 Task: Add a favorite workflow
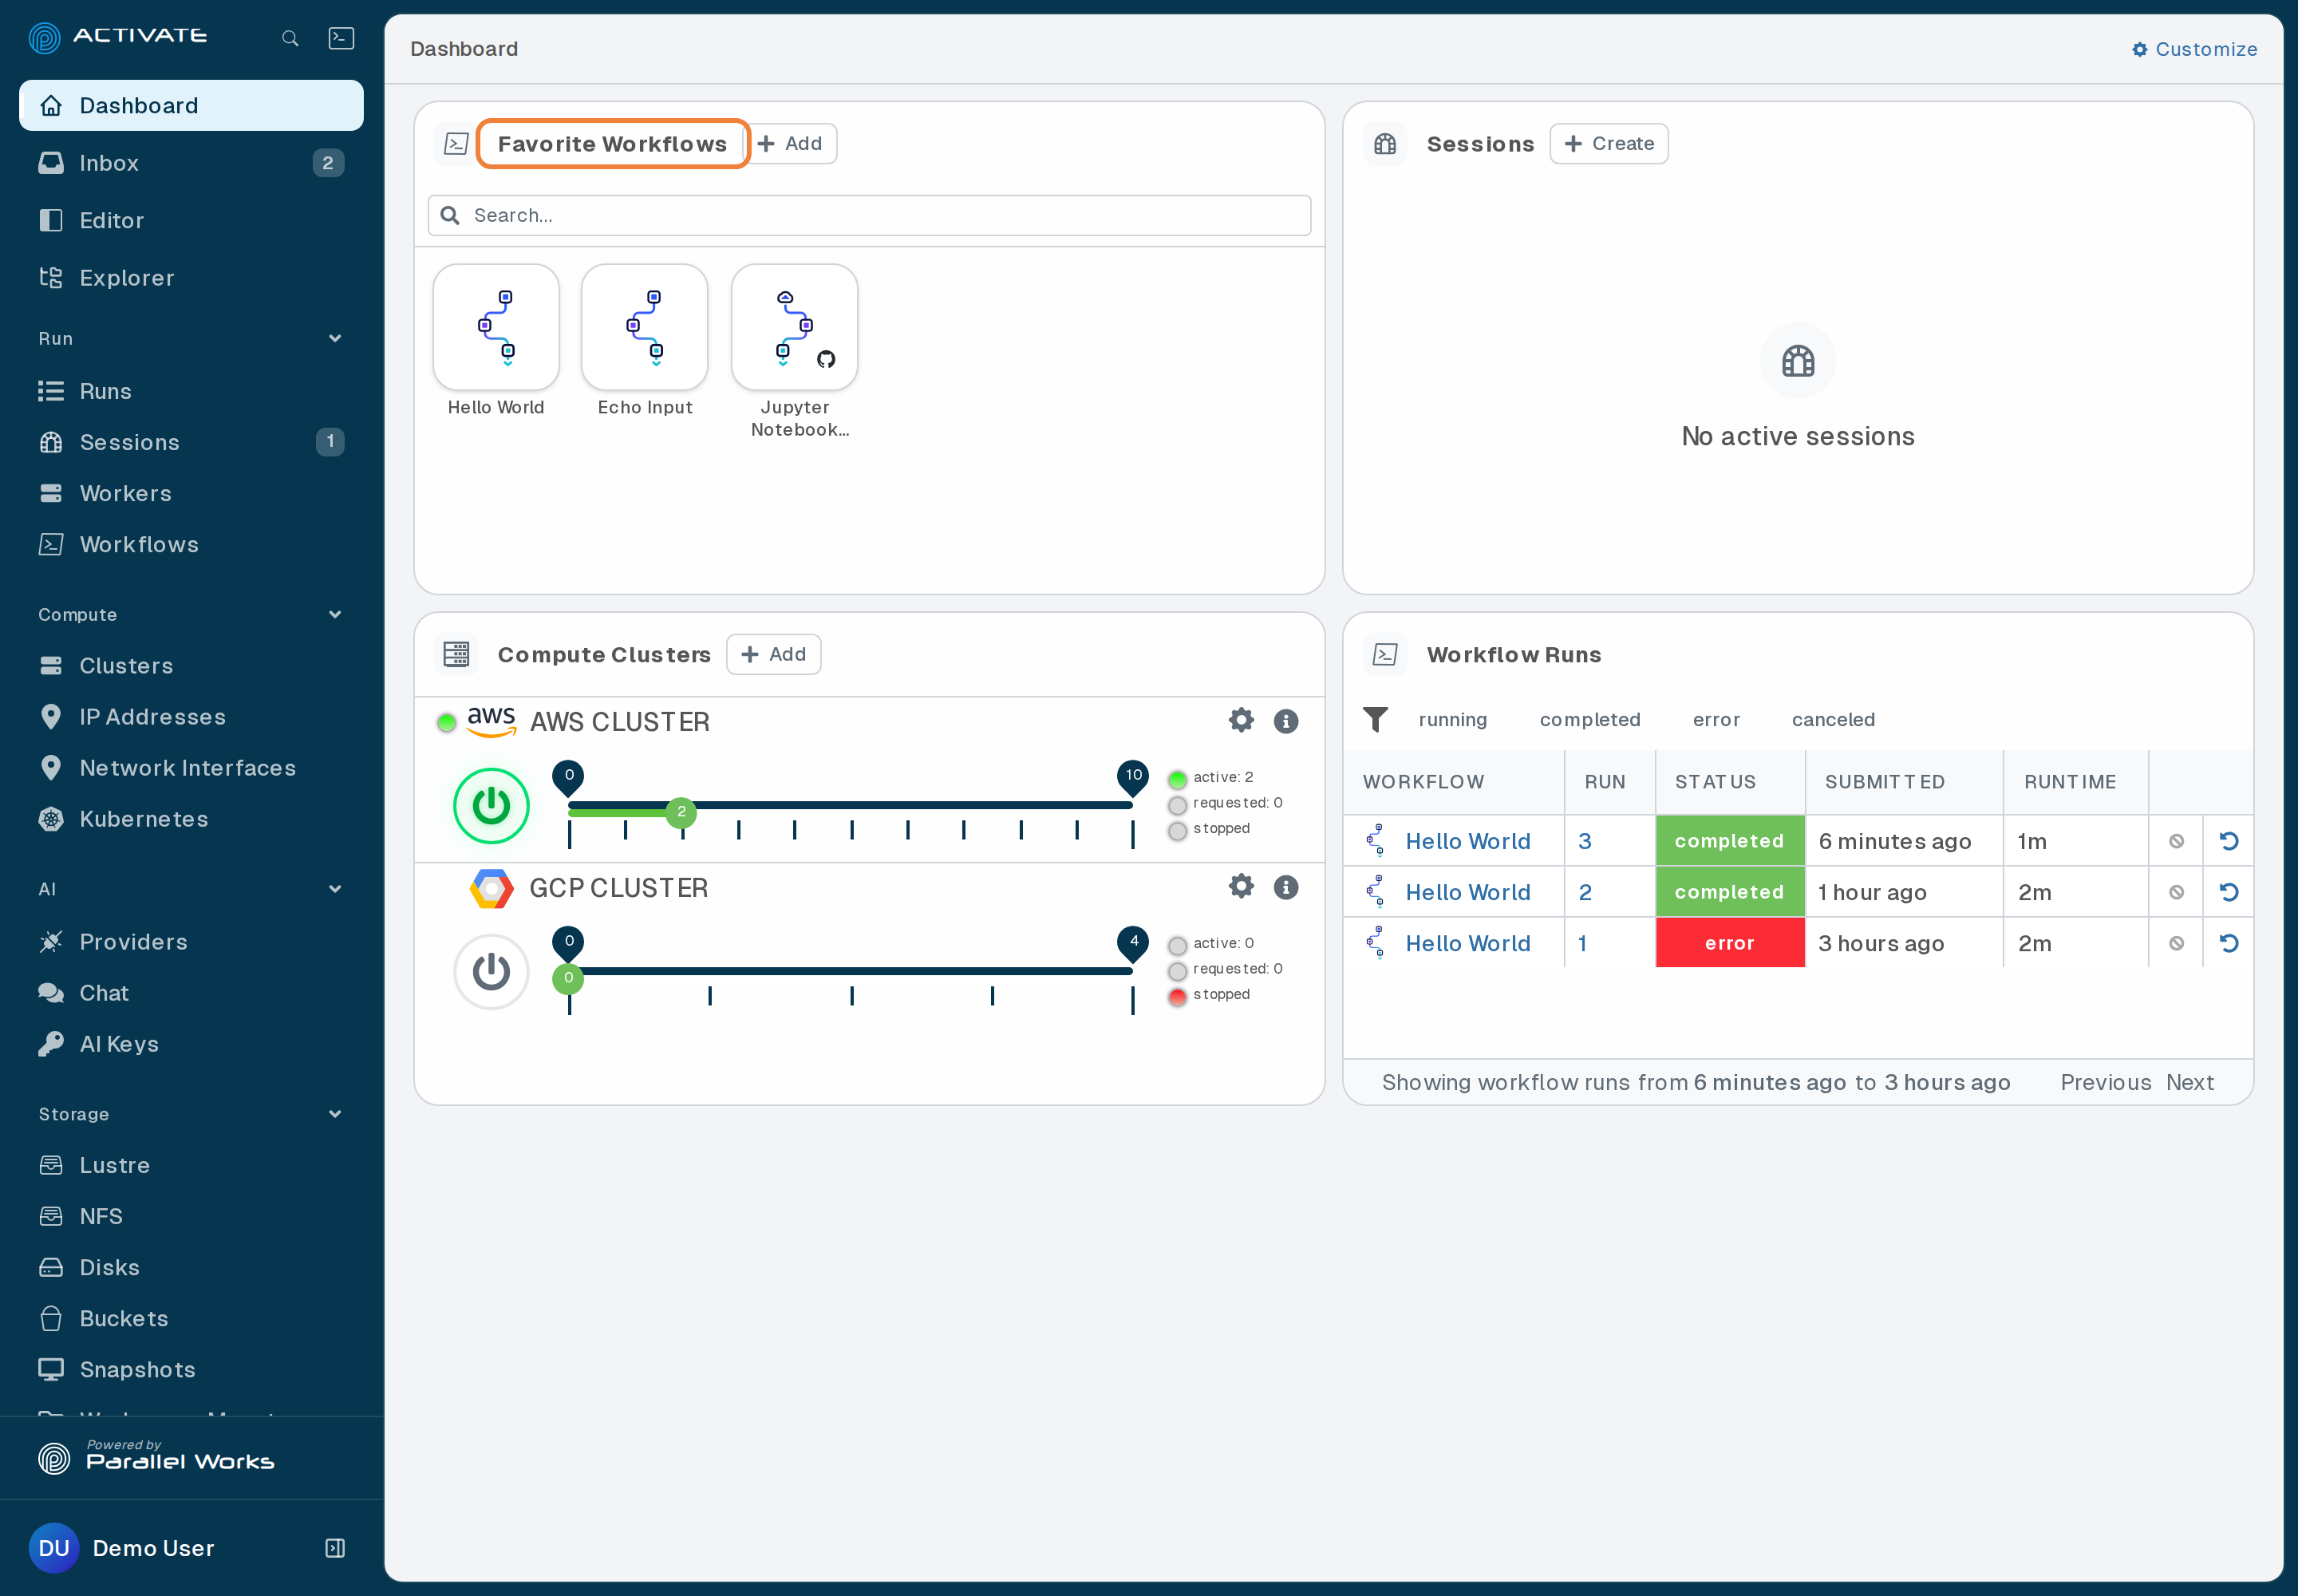[x=790, y=143]
